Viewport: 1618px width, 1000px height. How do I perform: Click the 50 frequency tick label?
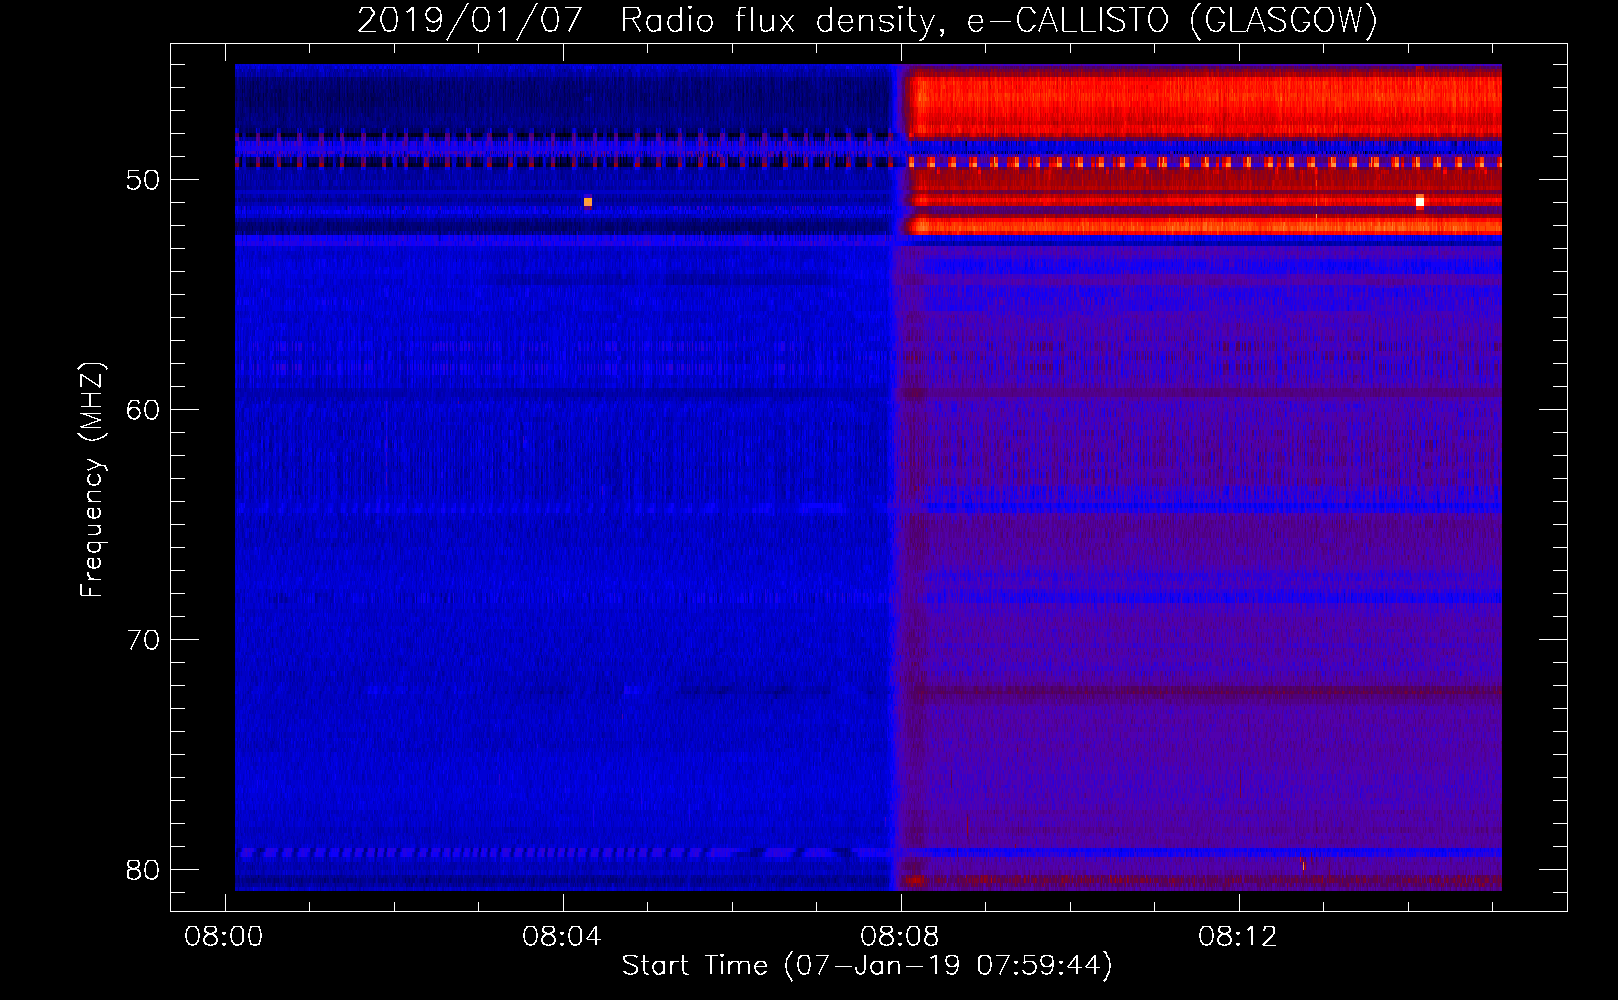click(144, 180)
